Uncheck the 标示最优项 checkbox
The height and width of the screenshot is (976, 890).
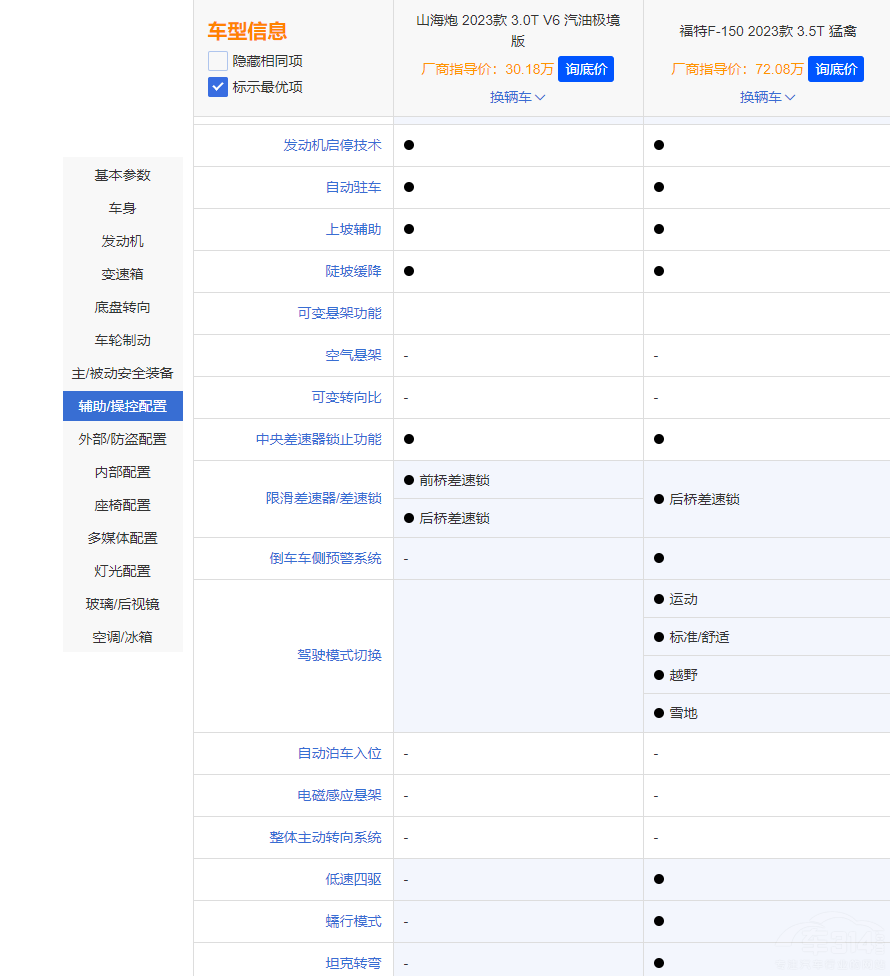tap(218, 87)
